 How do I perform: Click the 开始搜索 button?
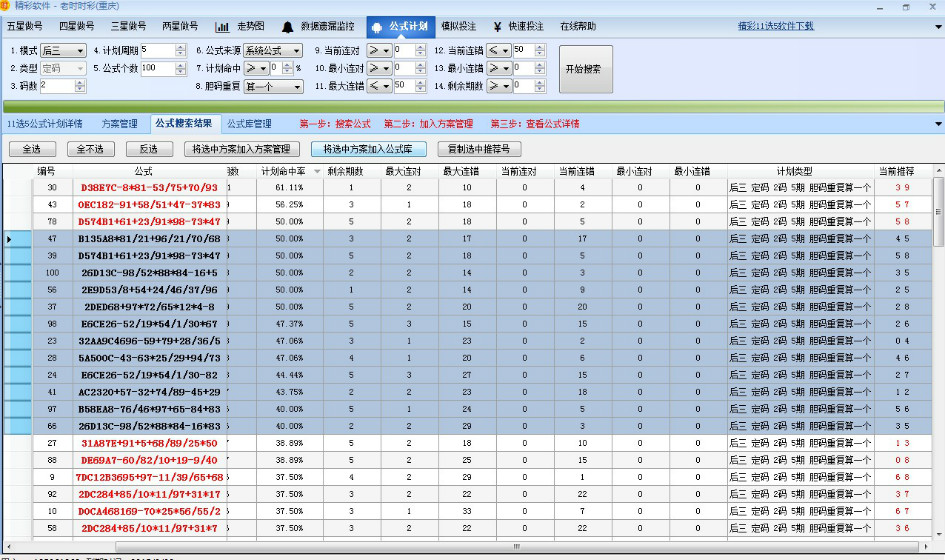point(585,69)
